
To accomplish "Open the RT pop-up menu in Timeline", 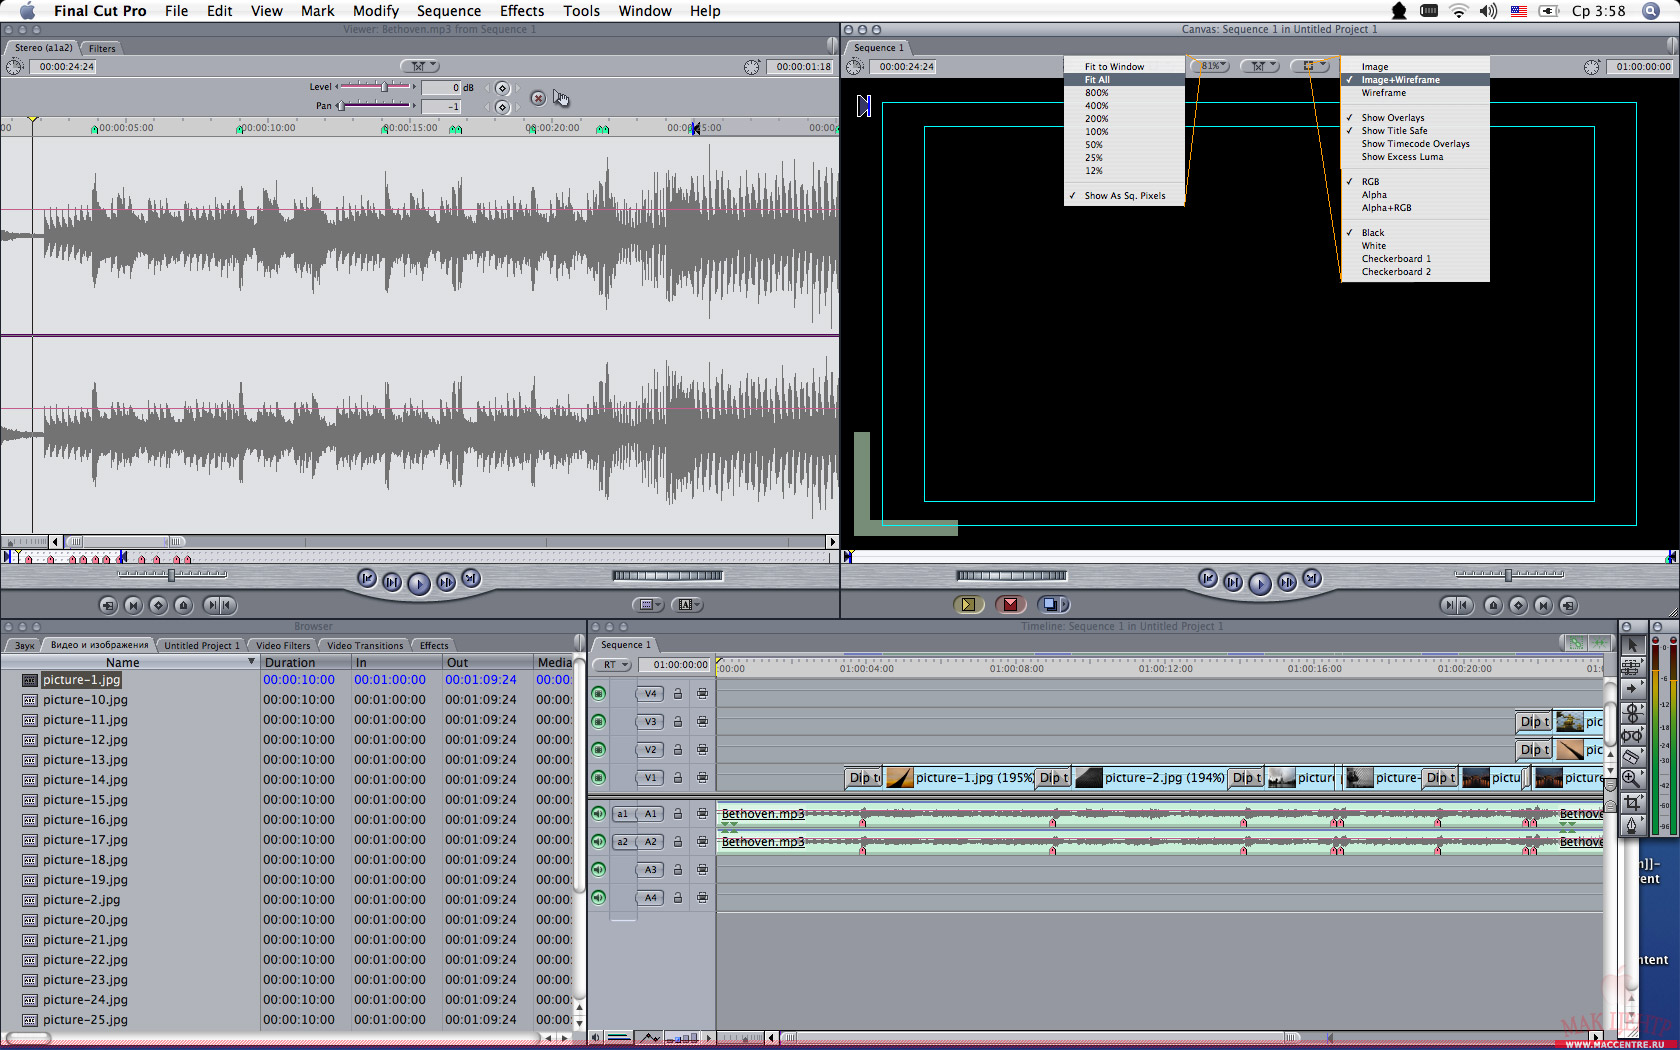I will 613,665.
